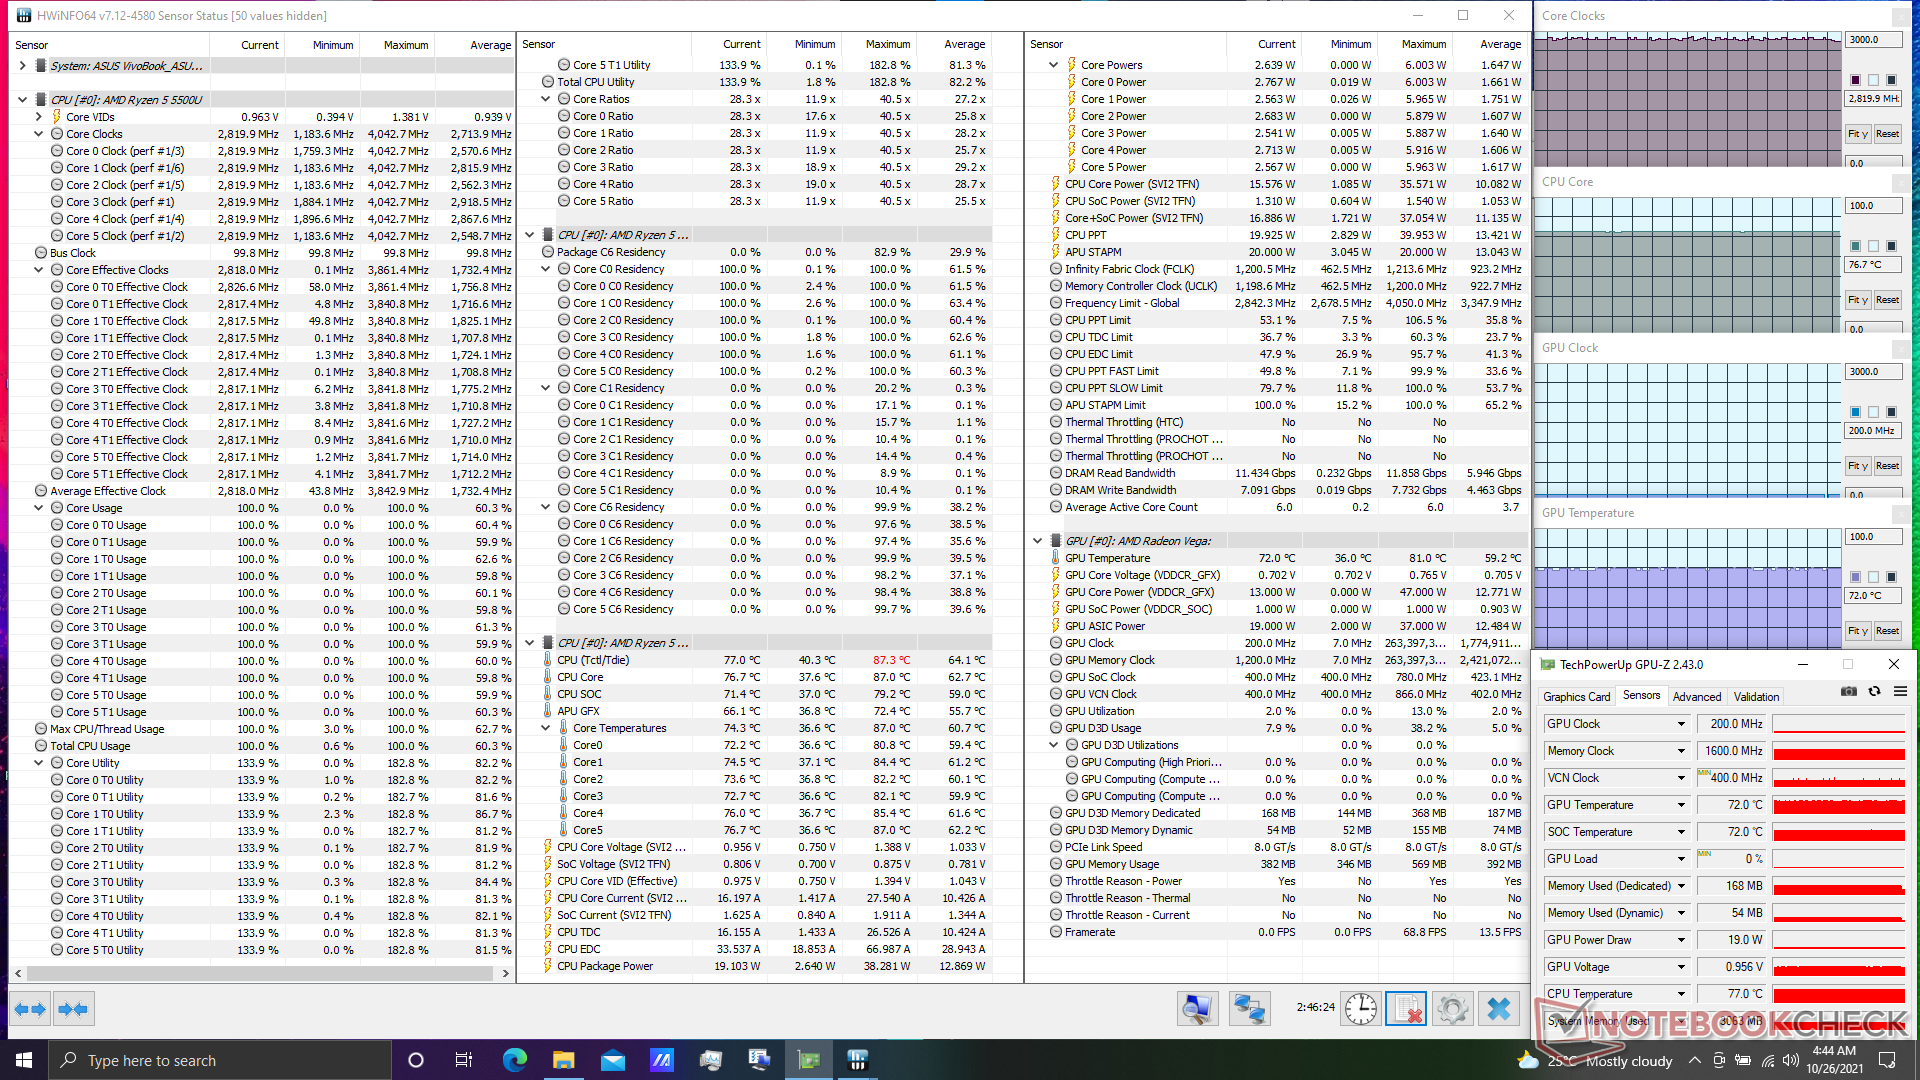Collapse the Core Usage tree node
Image resolution: width=1920 pixels, height=1080 pixels.
click(x=39, y=508)
